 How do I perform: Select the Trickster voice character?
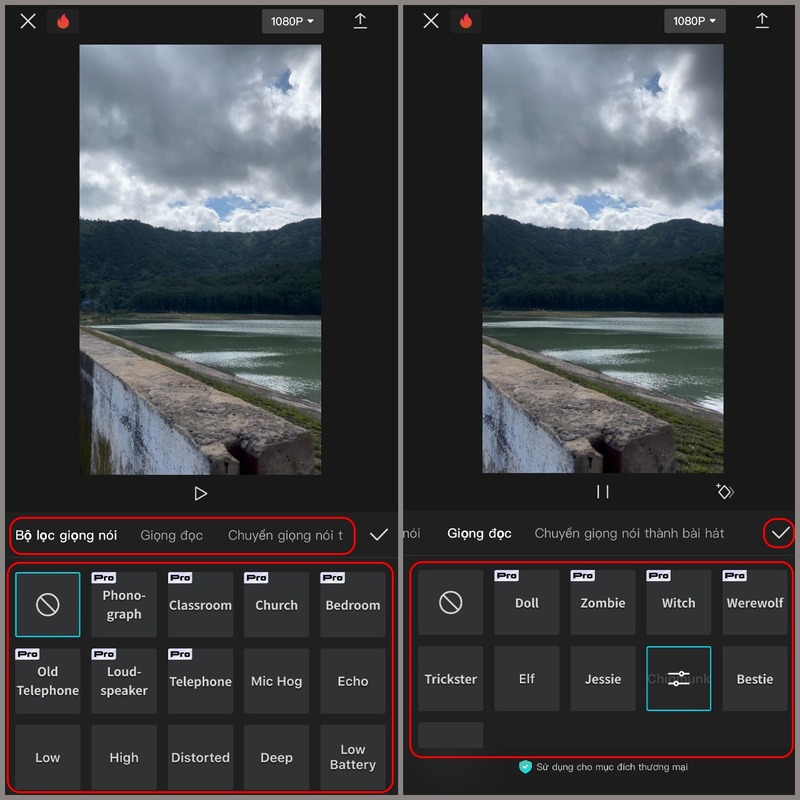tap(450, 679)
